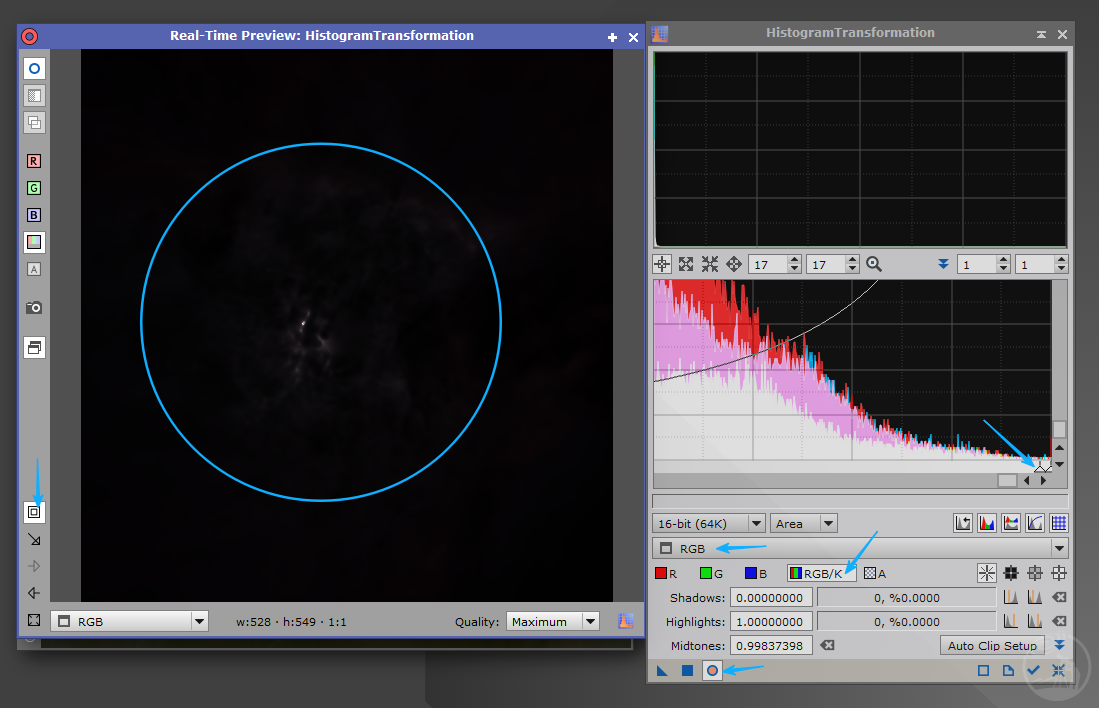
Task: Click the Apply square icon in HistogramTransformation
Action: [687, 670]
